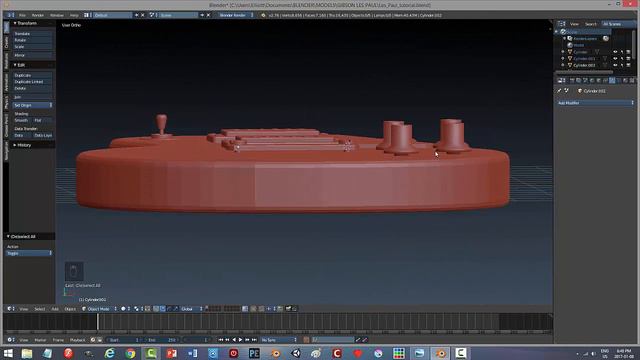Play the animation in reverse
640x360 pixels.
pyautogui.click(x=234, y=340)
